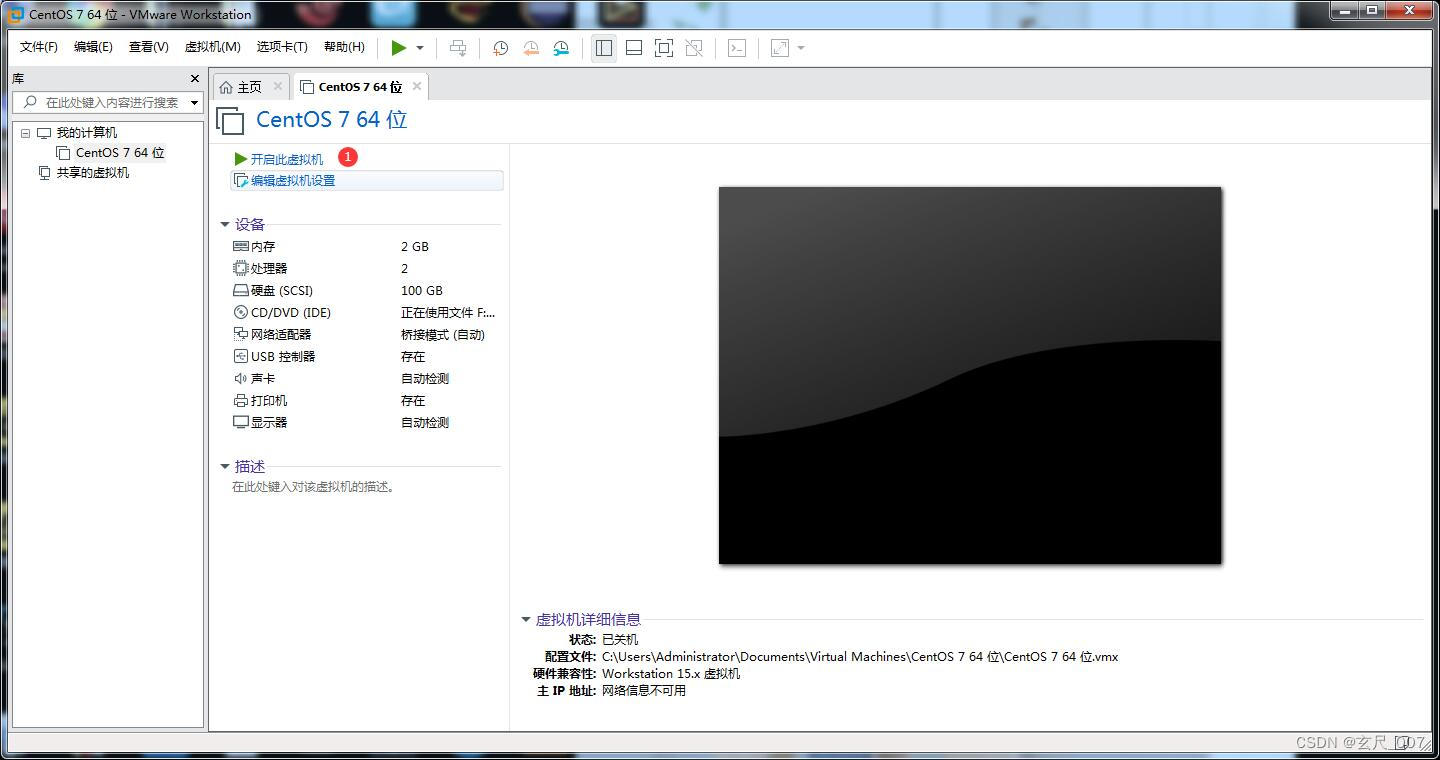This screenshot has height=760, width=1440.
Task: Close the 主页 tab
Action: (278, 87)
